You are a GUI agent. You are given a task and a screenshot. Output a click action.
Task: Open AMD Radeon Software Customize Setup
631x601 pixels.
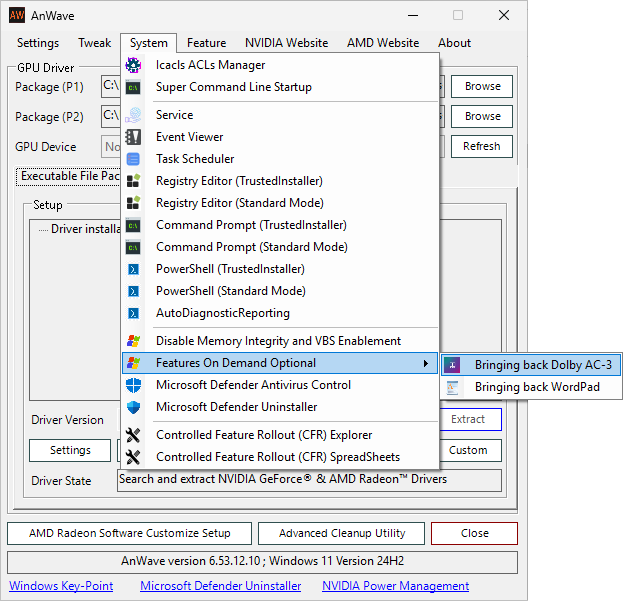[130, 533]
